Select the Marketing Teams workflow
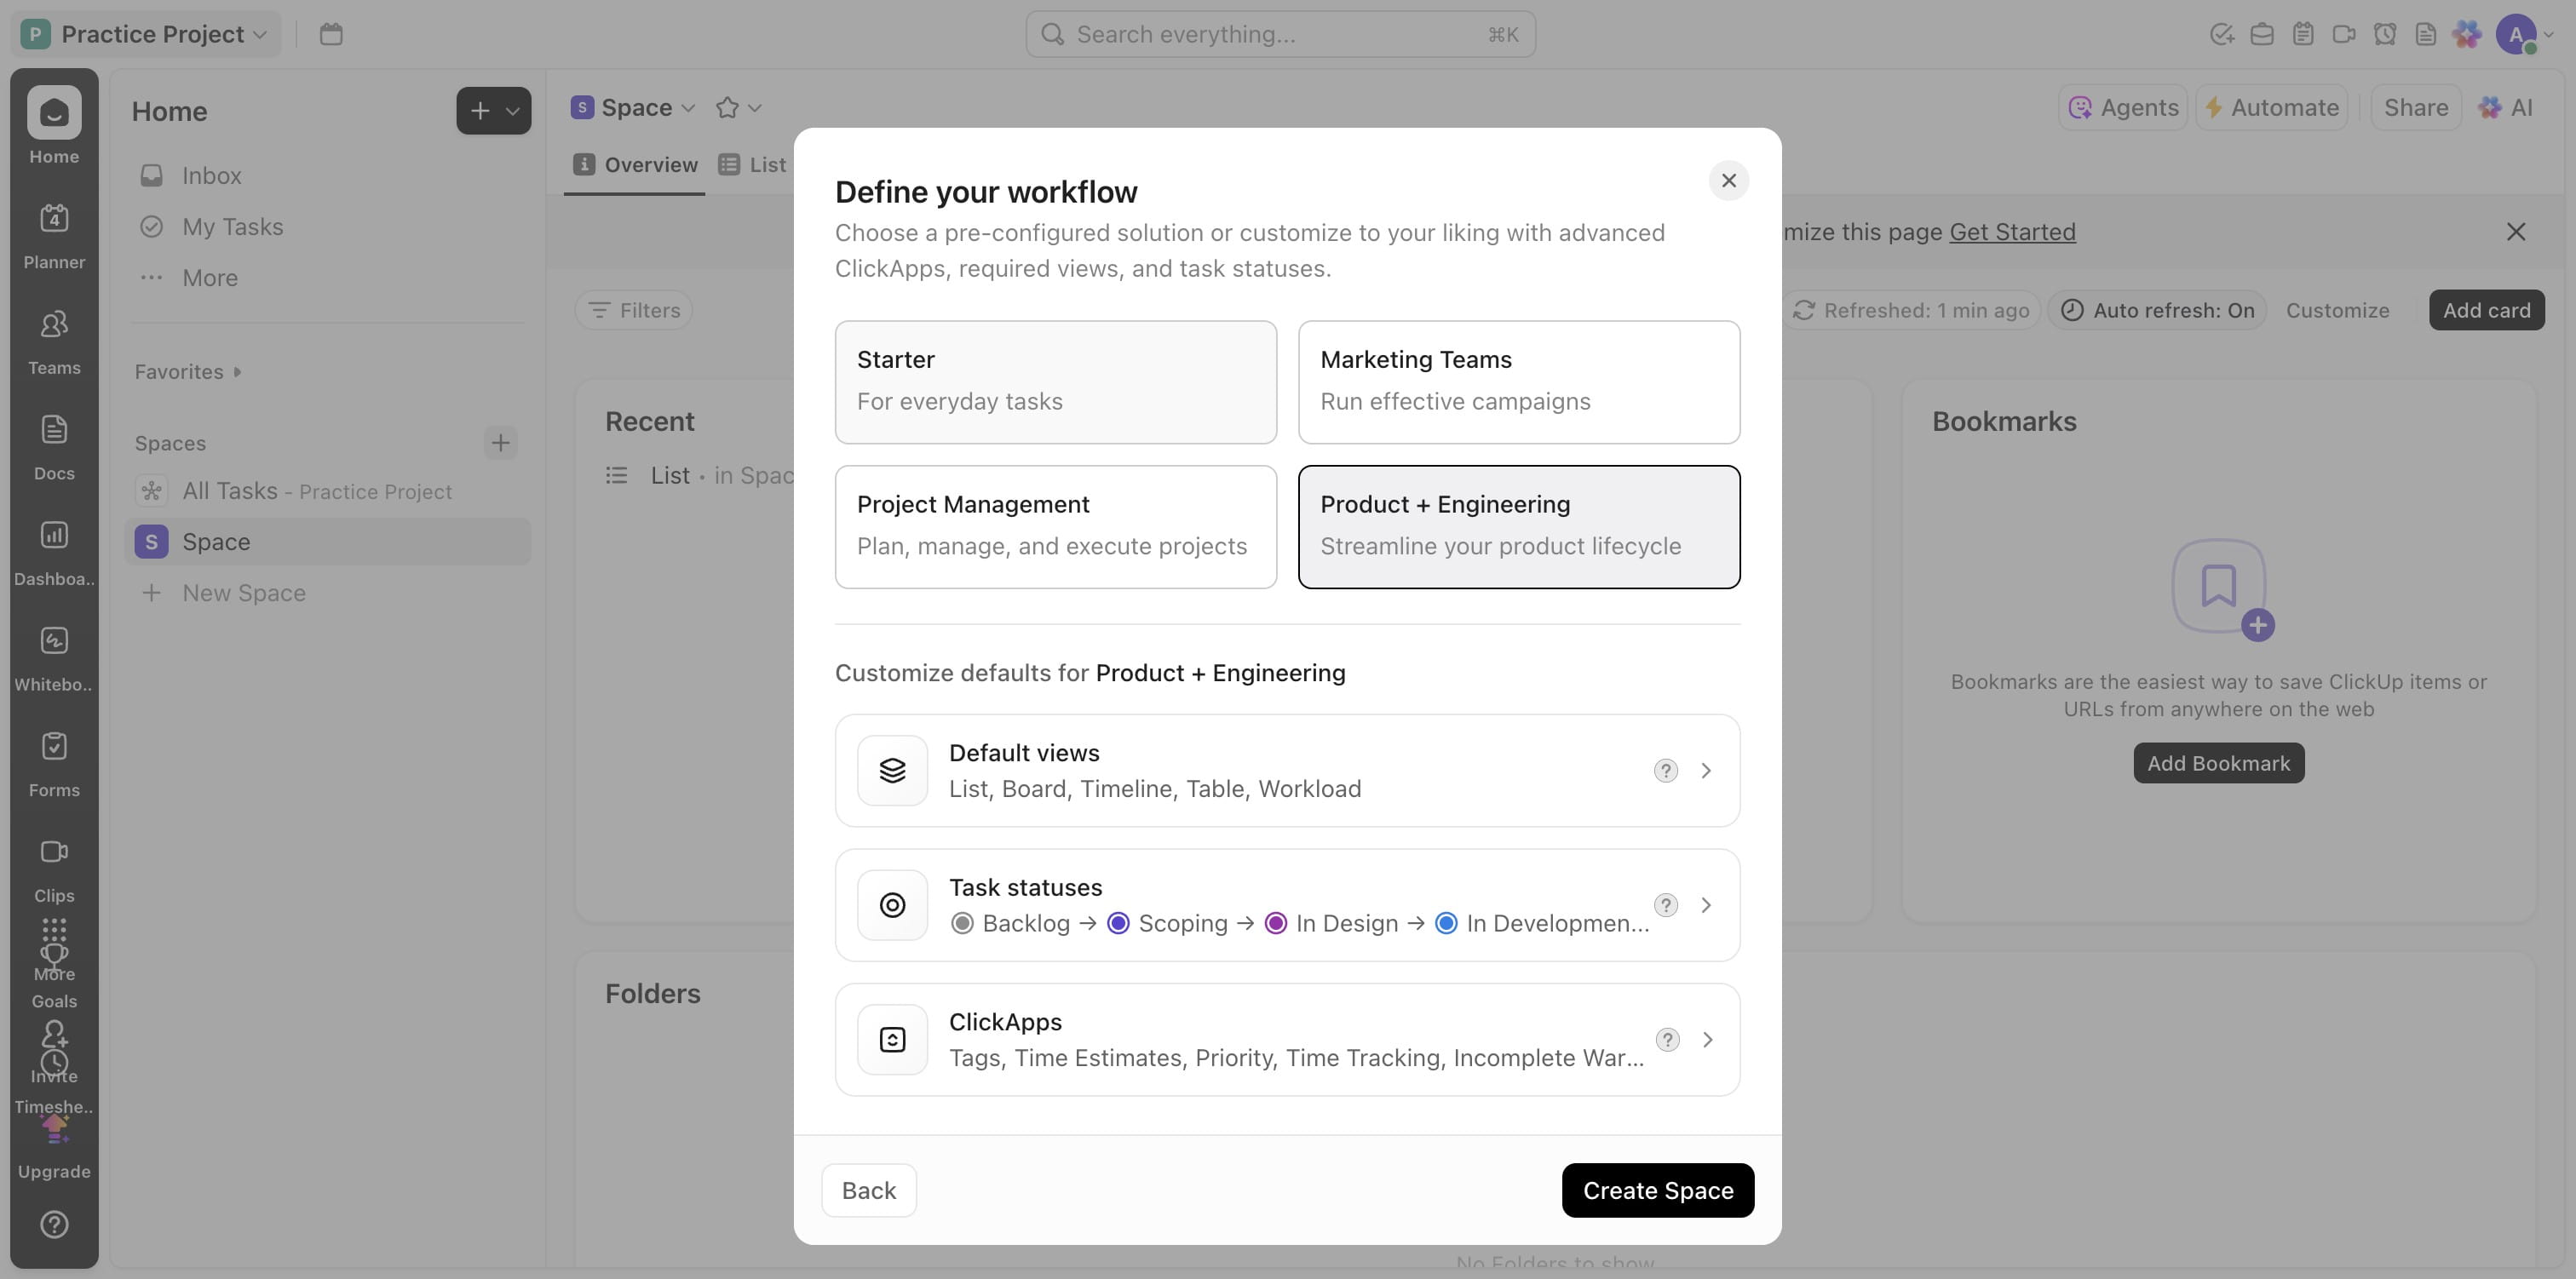The image size is (2576, 1279). coord(1518,382)
